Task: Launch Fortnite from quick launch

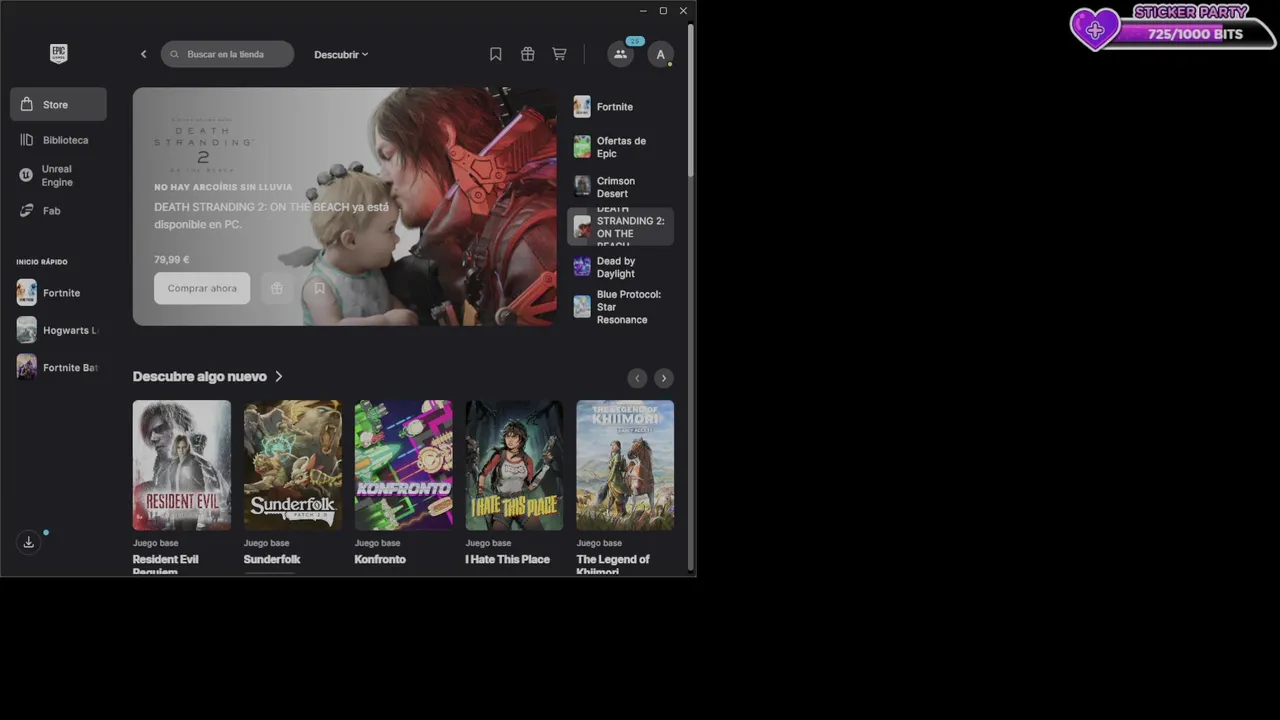Action: click(x=60, y=293)
